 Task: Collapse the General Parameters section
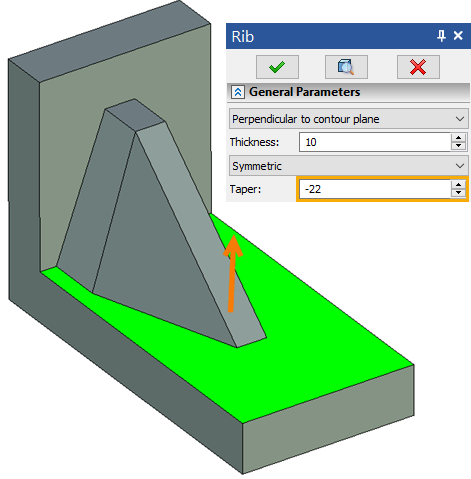pos(238,92)
